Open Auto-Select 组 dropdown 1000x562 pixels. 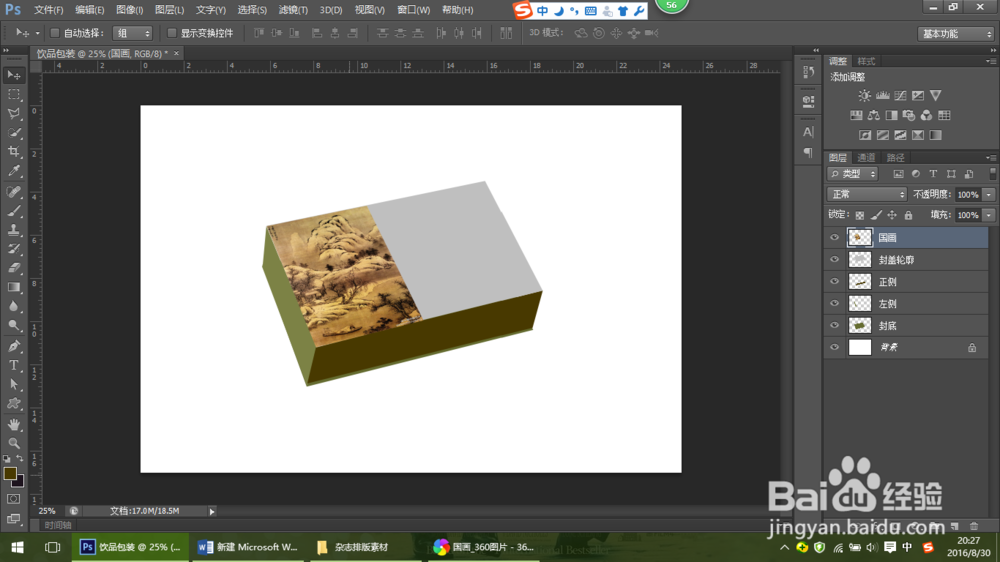132,33
